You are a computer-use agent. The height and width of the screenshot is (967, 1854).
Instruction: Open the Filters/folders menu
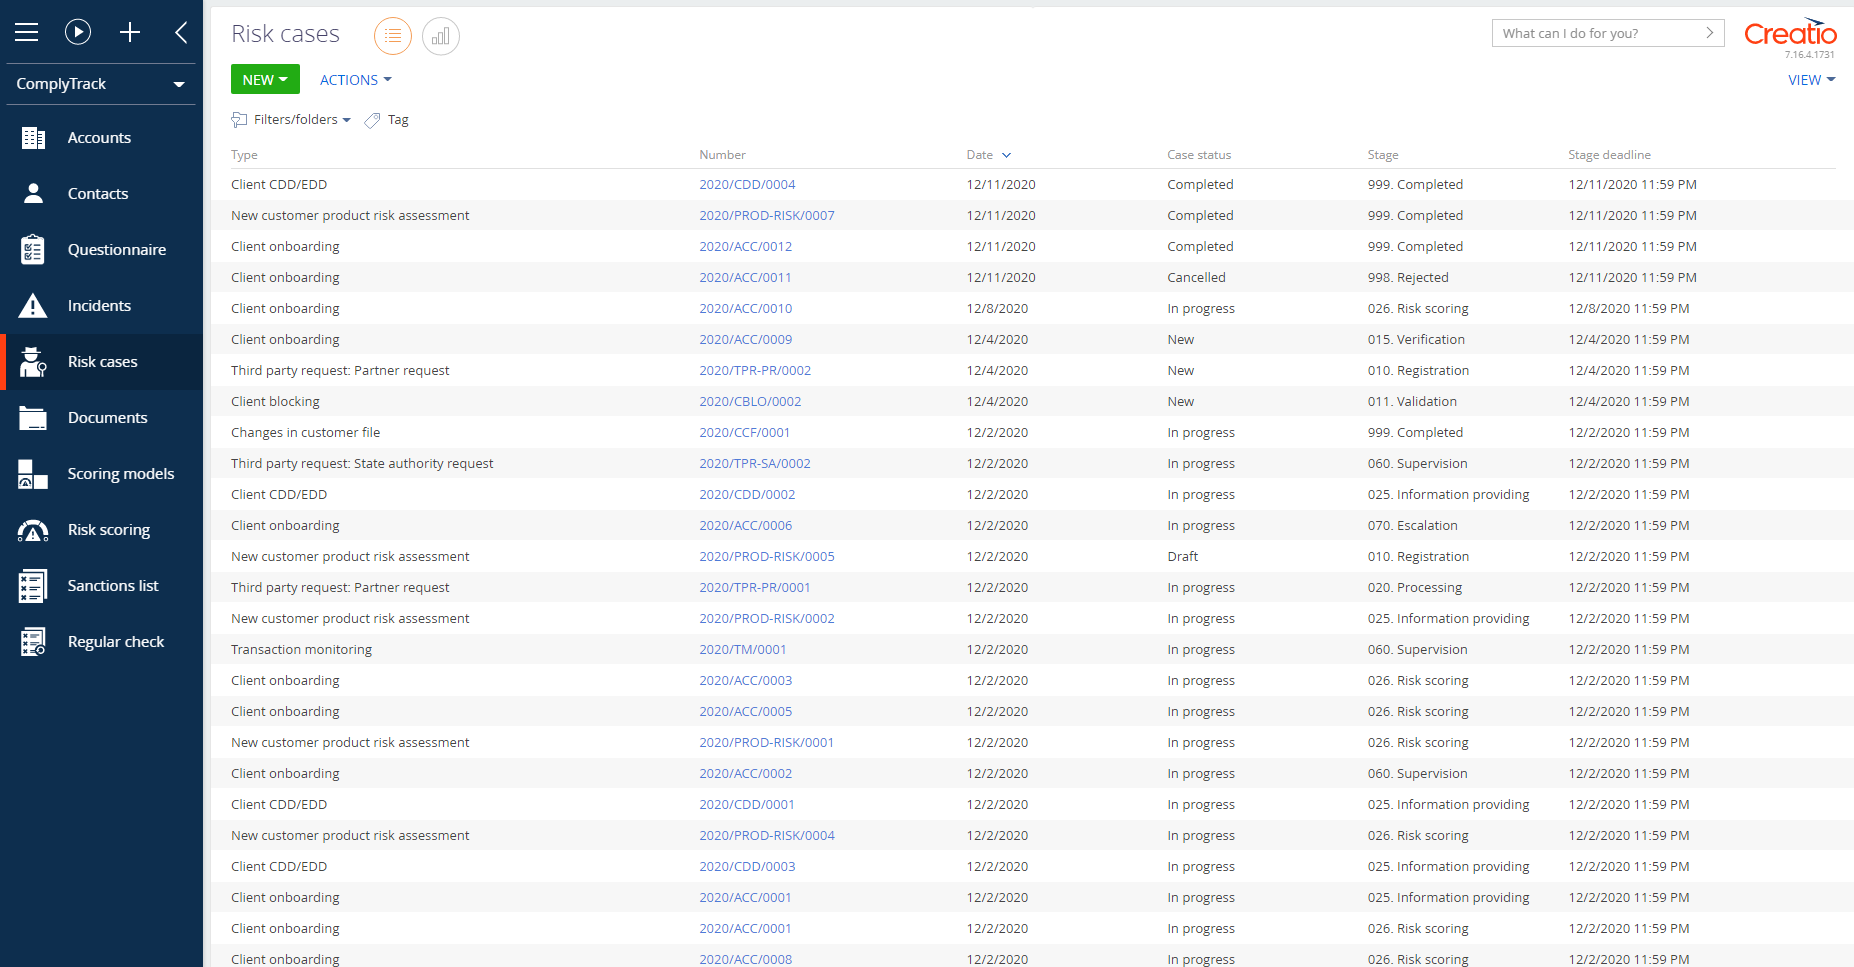click(295, 120)
